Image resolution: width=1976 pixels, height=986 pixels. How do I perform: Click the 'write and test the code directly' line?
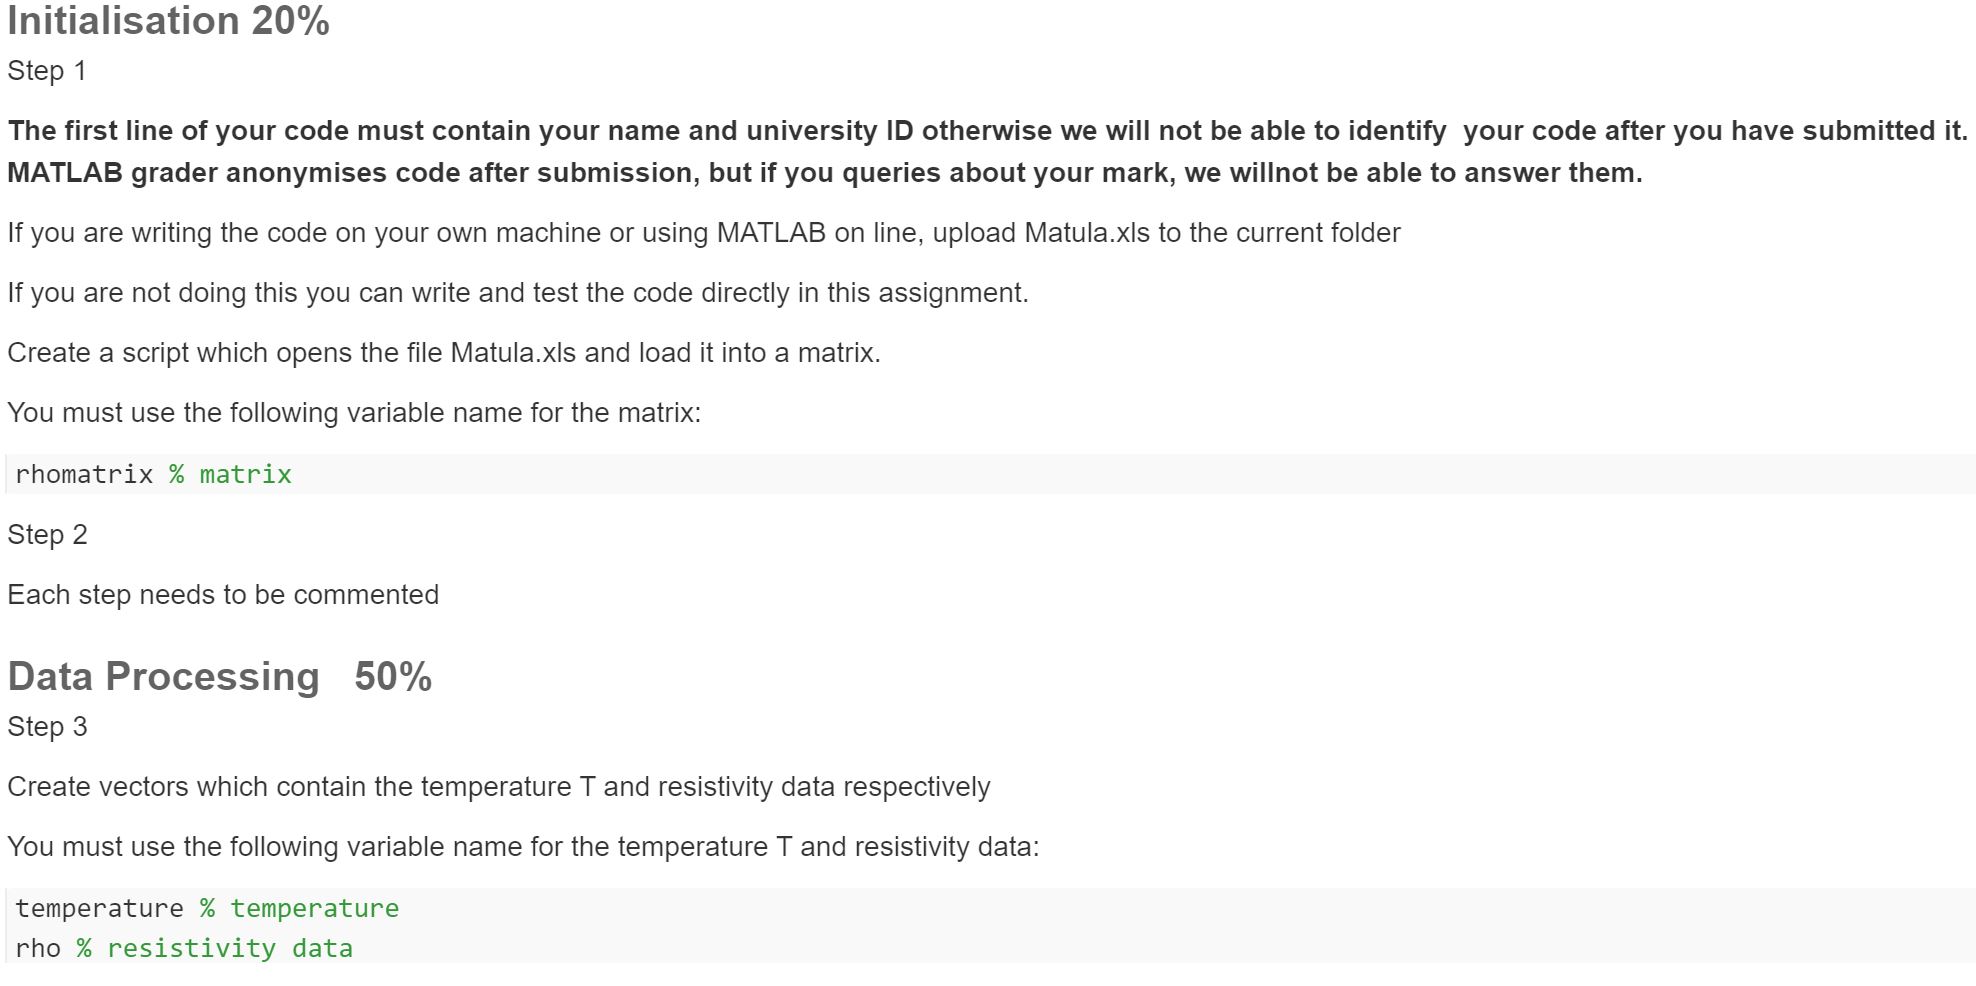pyautogui.click(x=518, y=293)
